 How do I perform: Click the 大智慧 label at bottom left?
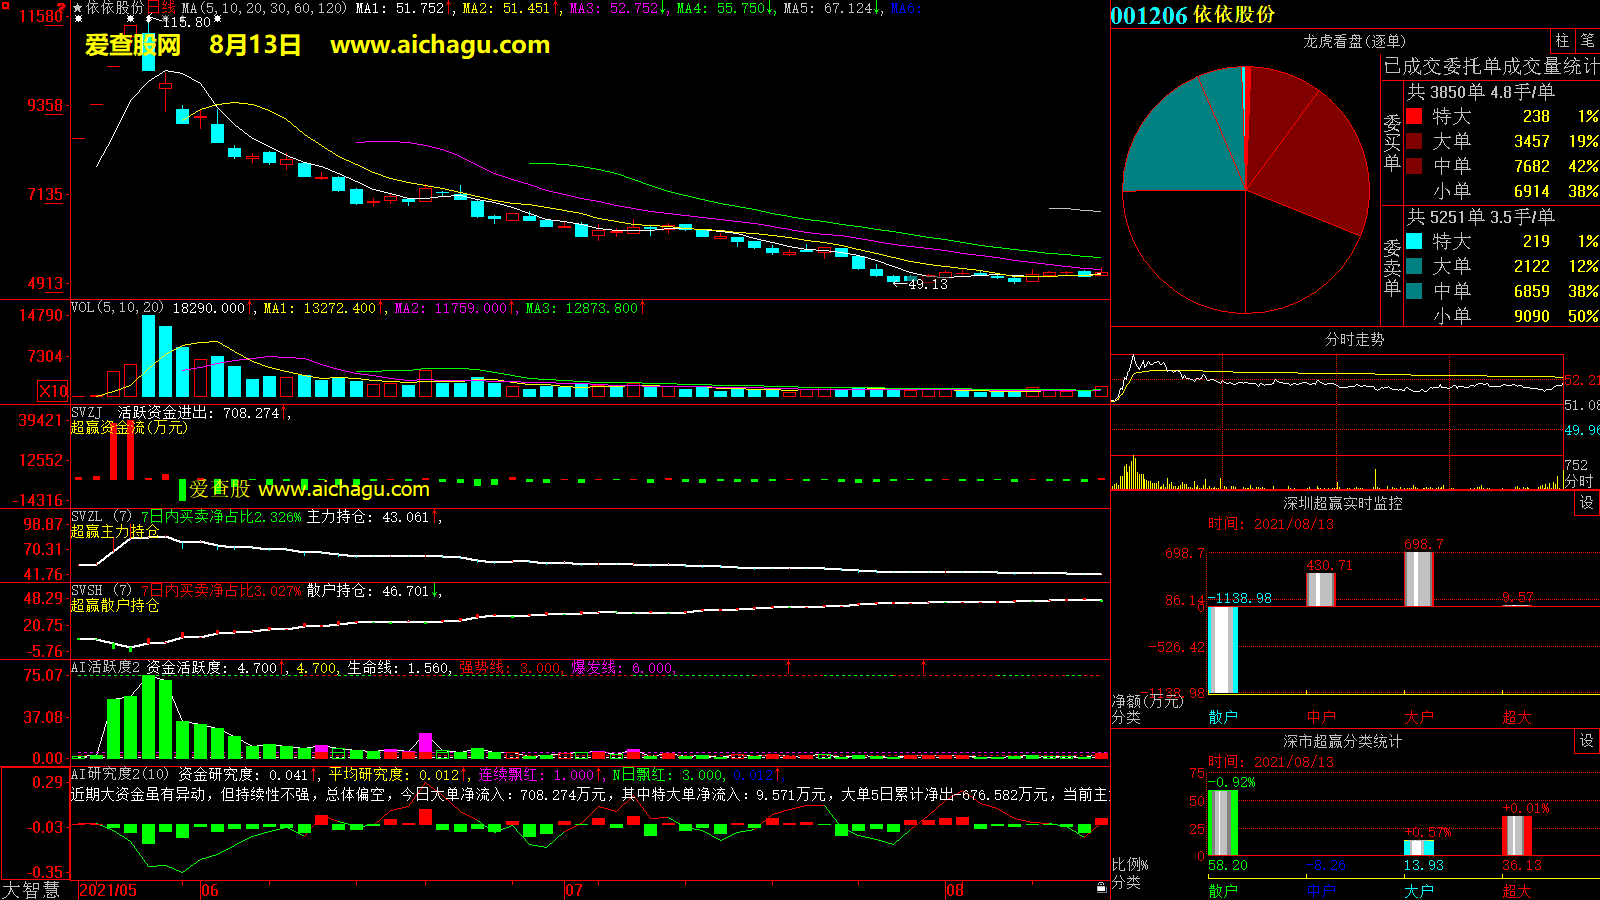pyautogui.click(x=31, y=890)
